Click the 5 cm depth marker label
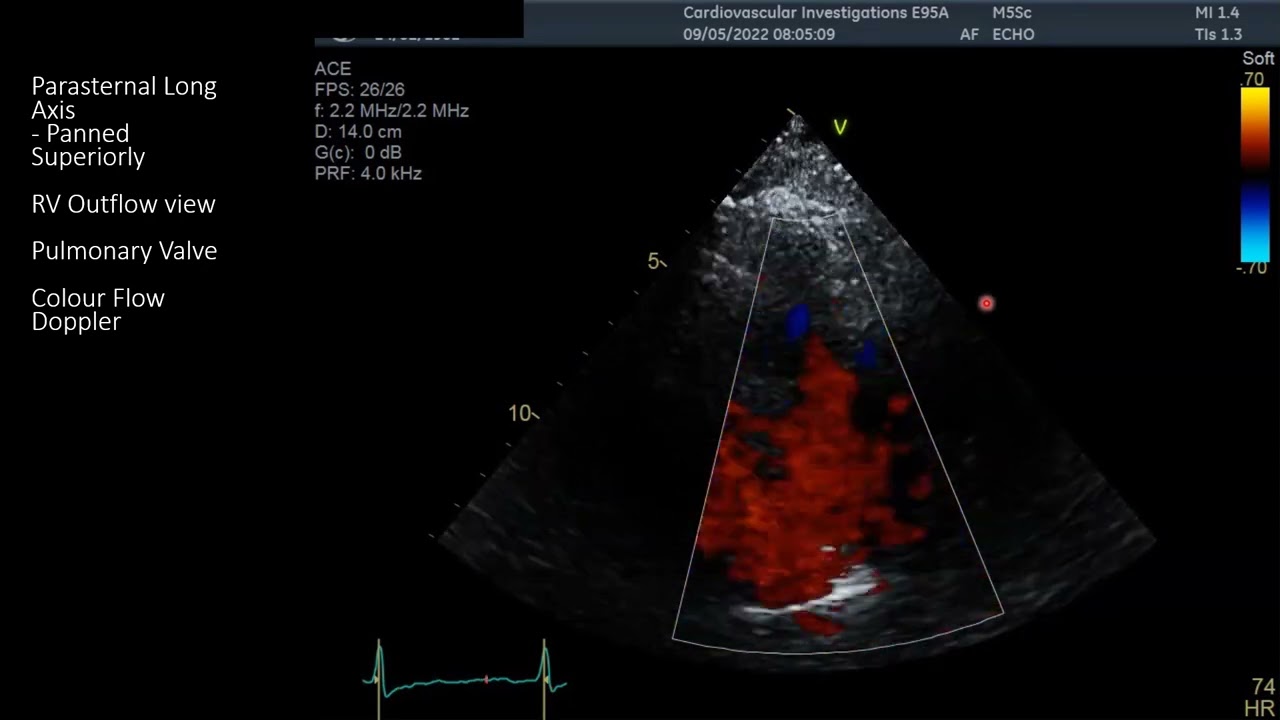 tap(654, 261)
